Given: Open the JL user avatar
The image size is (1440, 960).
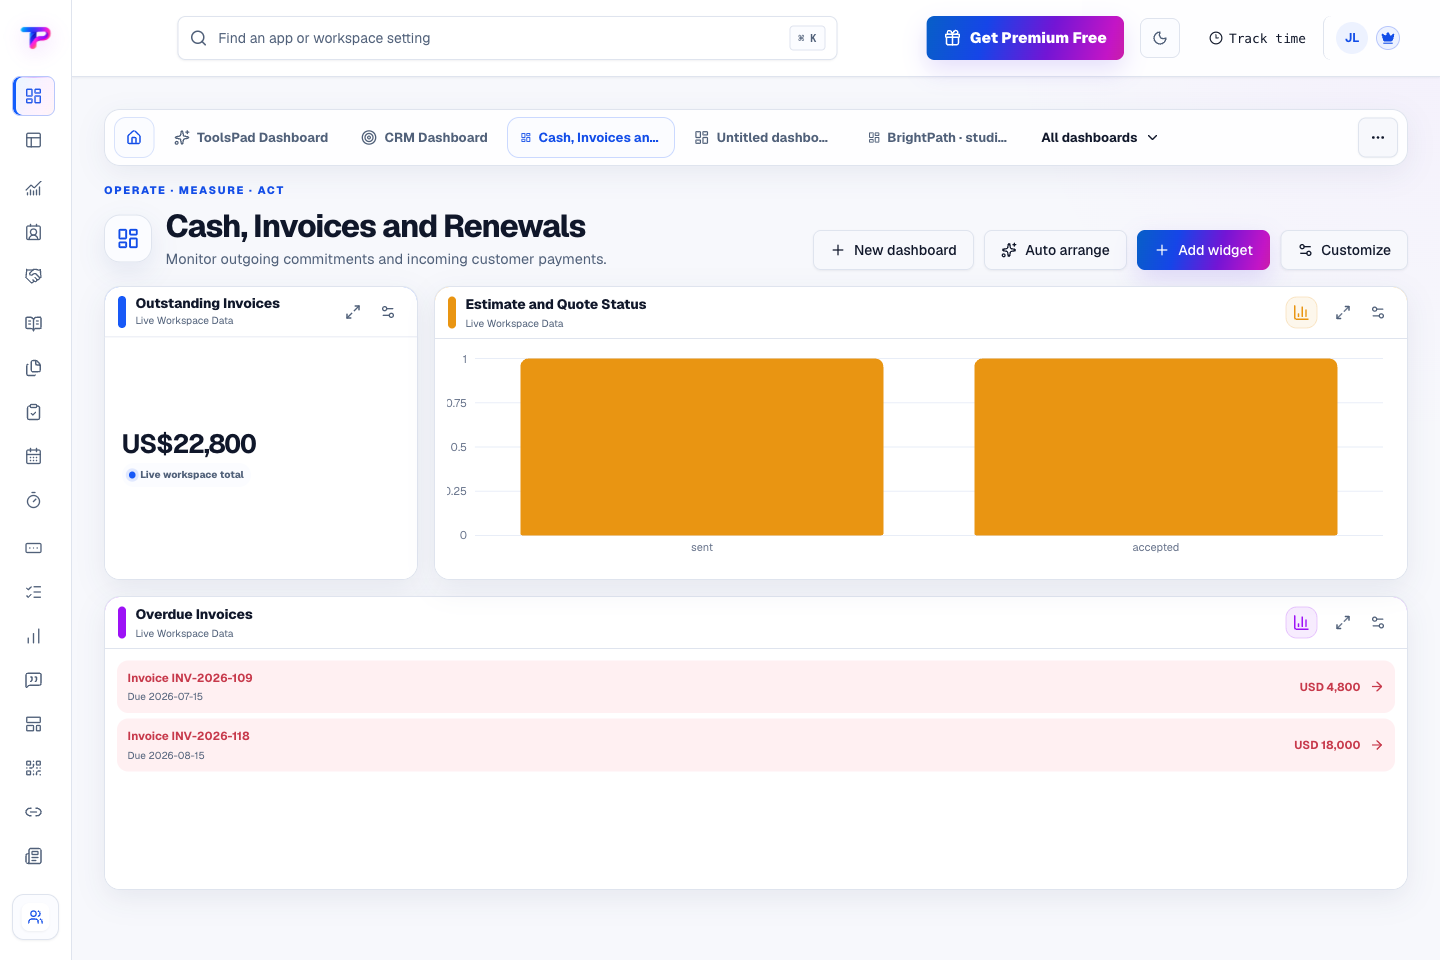Looking at the screenshot, I should [x=1352, y=38].
